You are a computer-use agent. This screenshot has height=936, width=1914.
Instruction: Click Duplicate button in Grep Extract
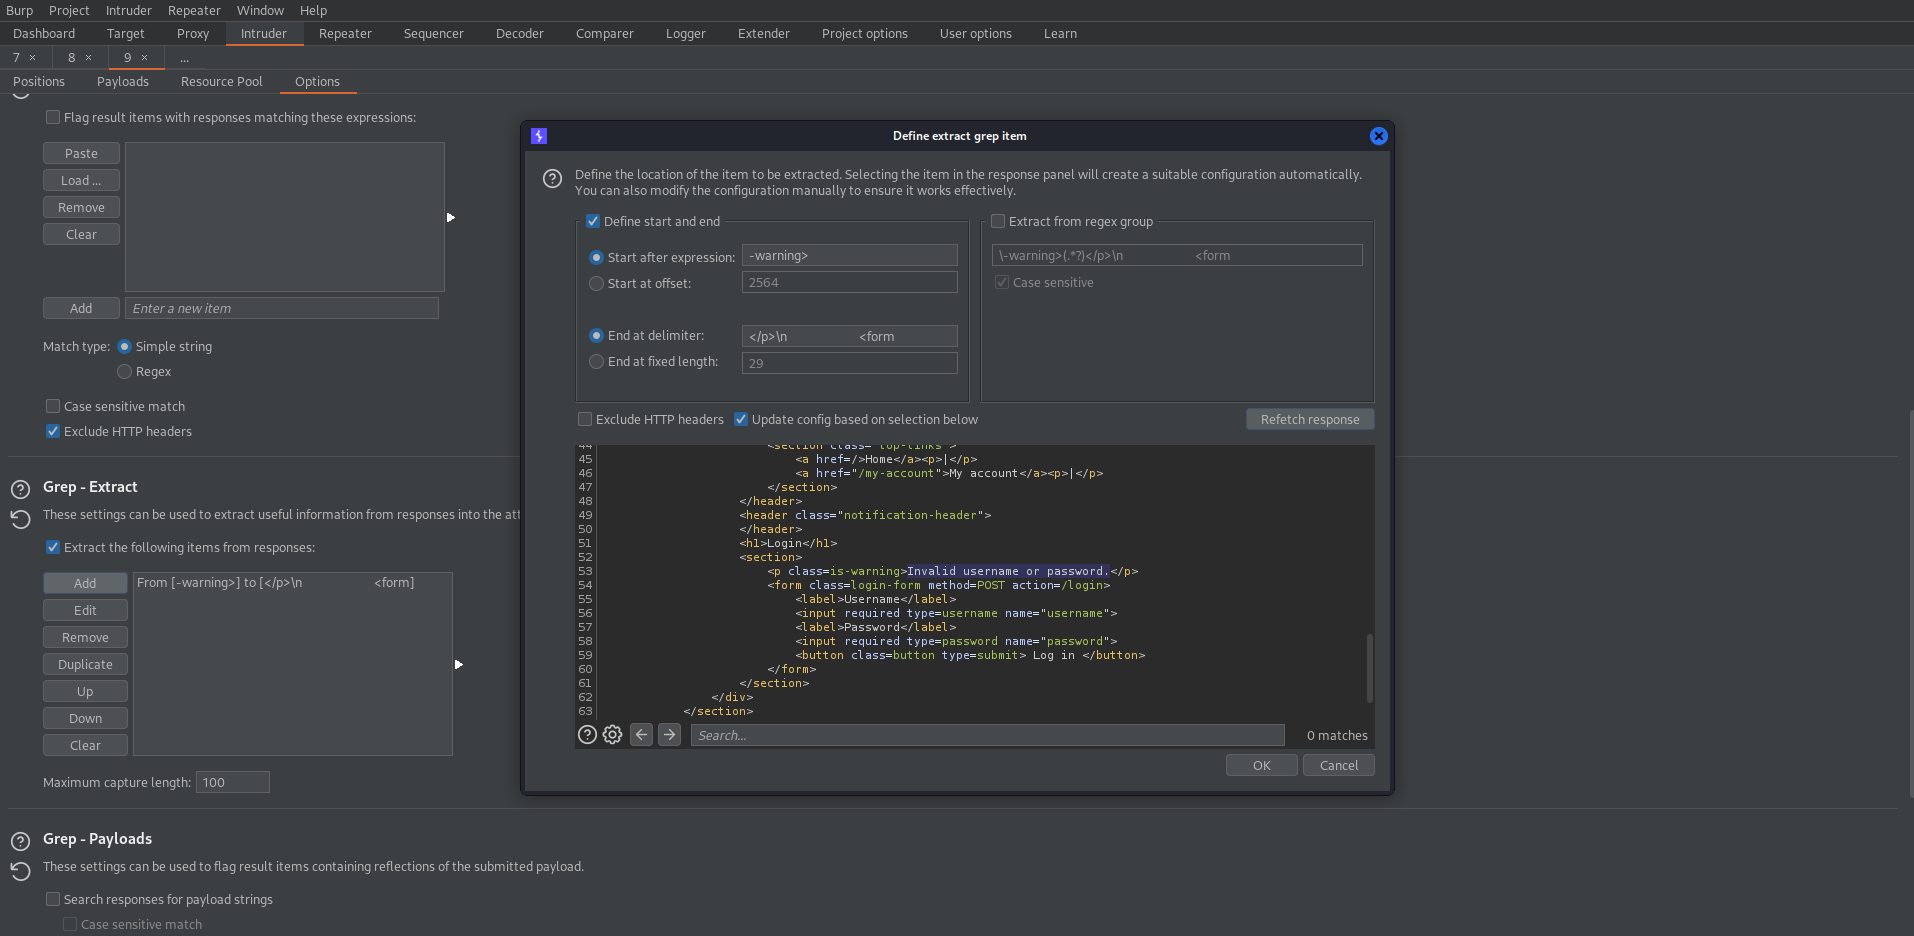85,664
